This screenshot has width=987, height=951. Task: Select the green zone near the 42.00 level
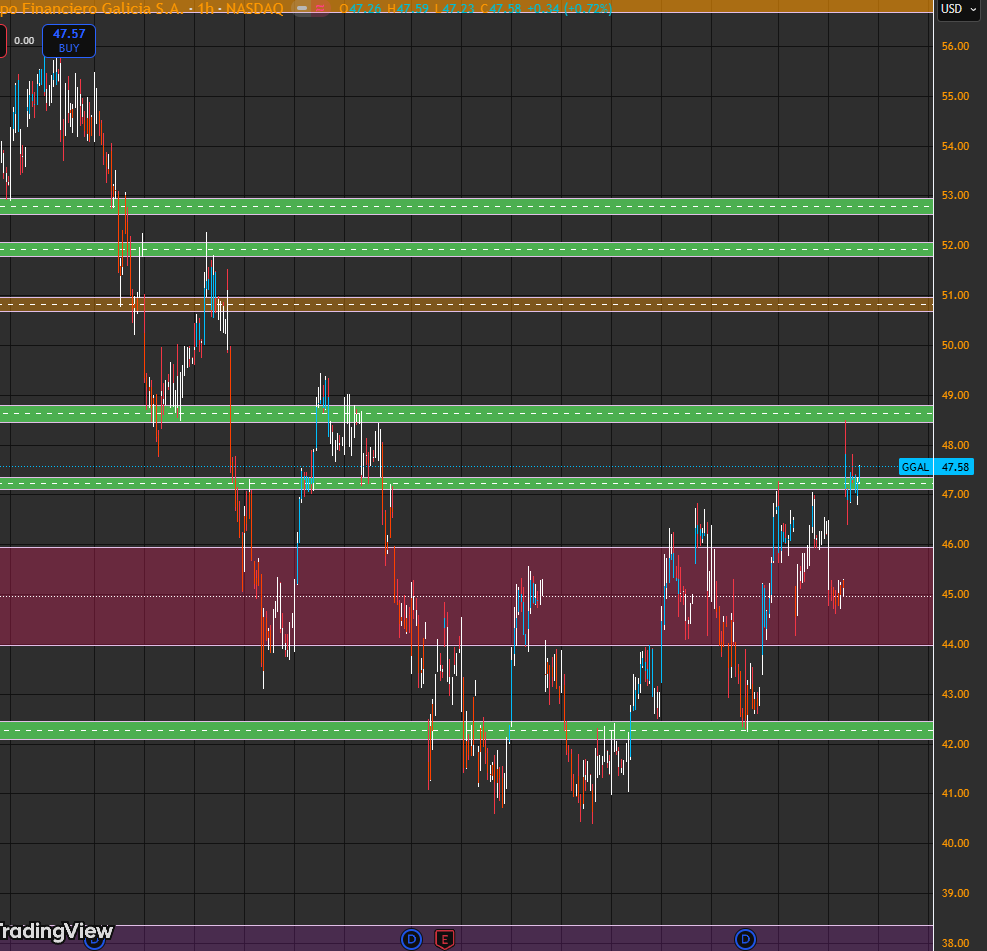[466, 731]
